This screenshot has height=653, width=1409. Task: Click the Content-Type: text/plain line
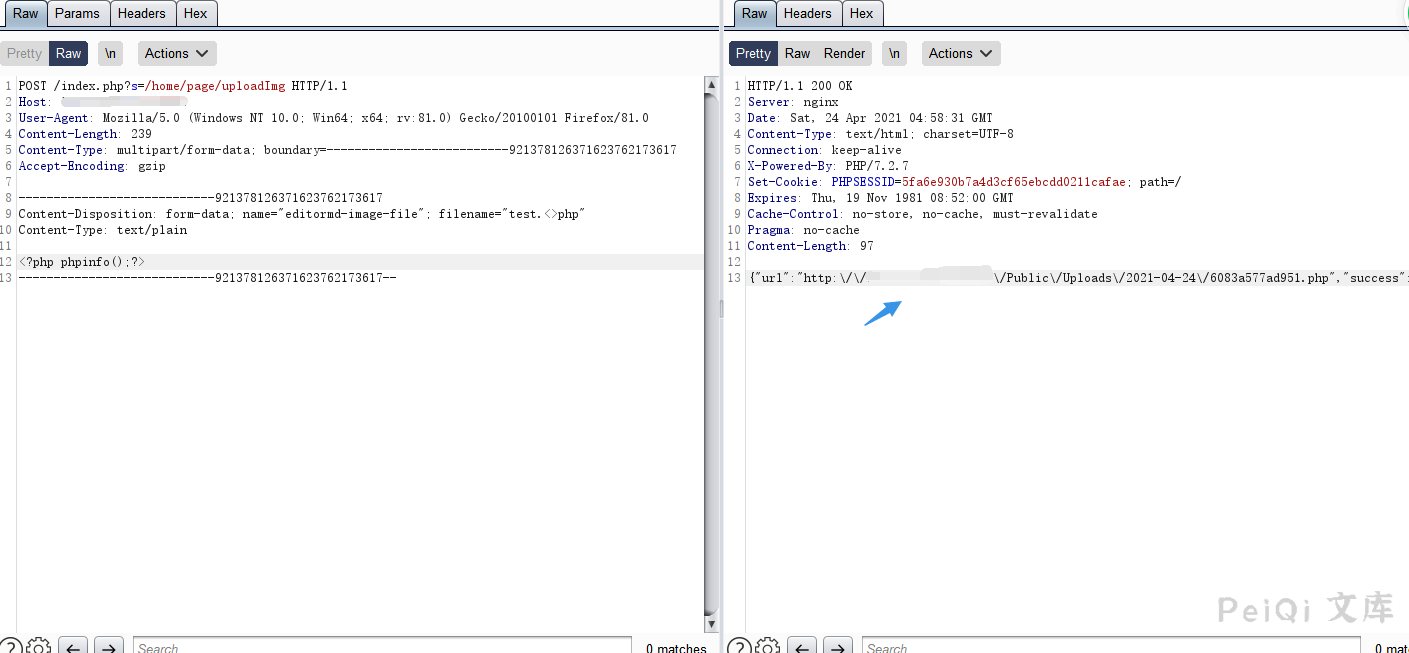[x=102, y=230]
